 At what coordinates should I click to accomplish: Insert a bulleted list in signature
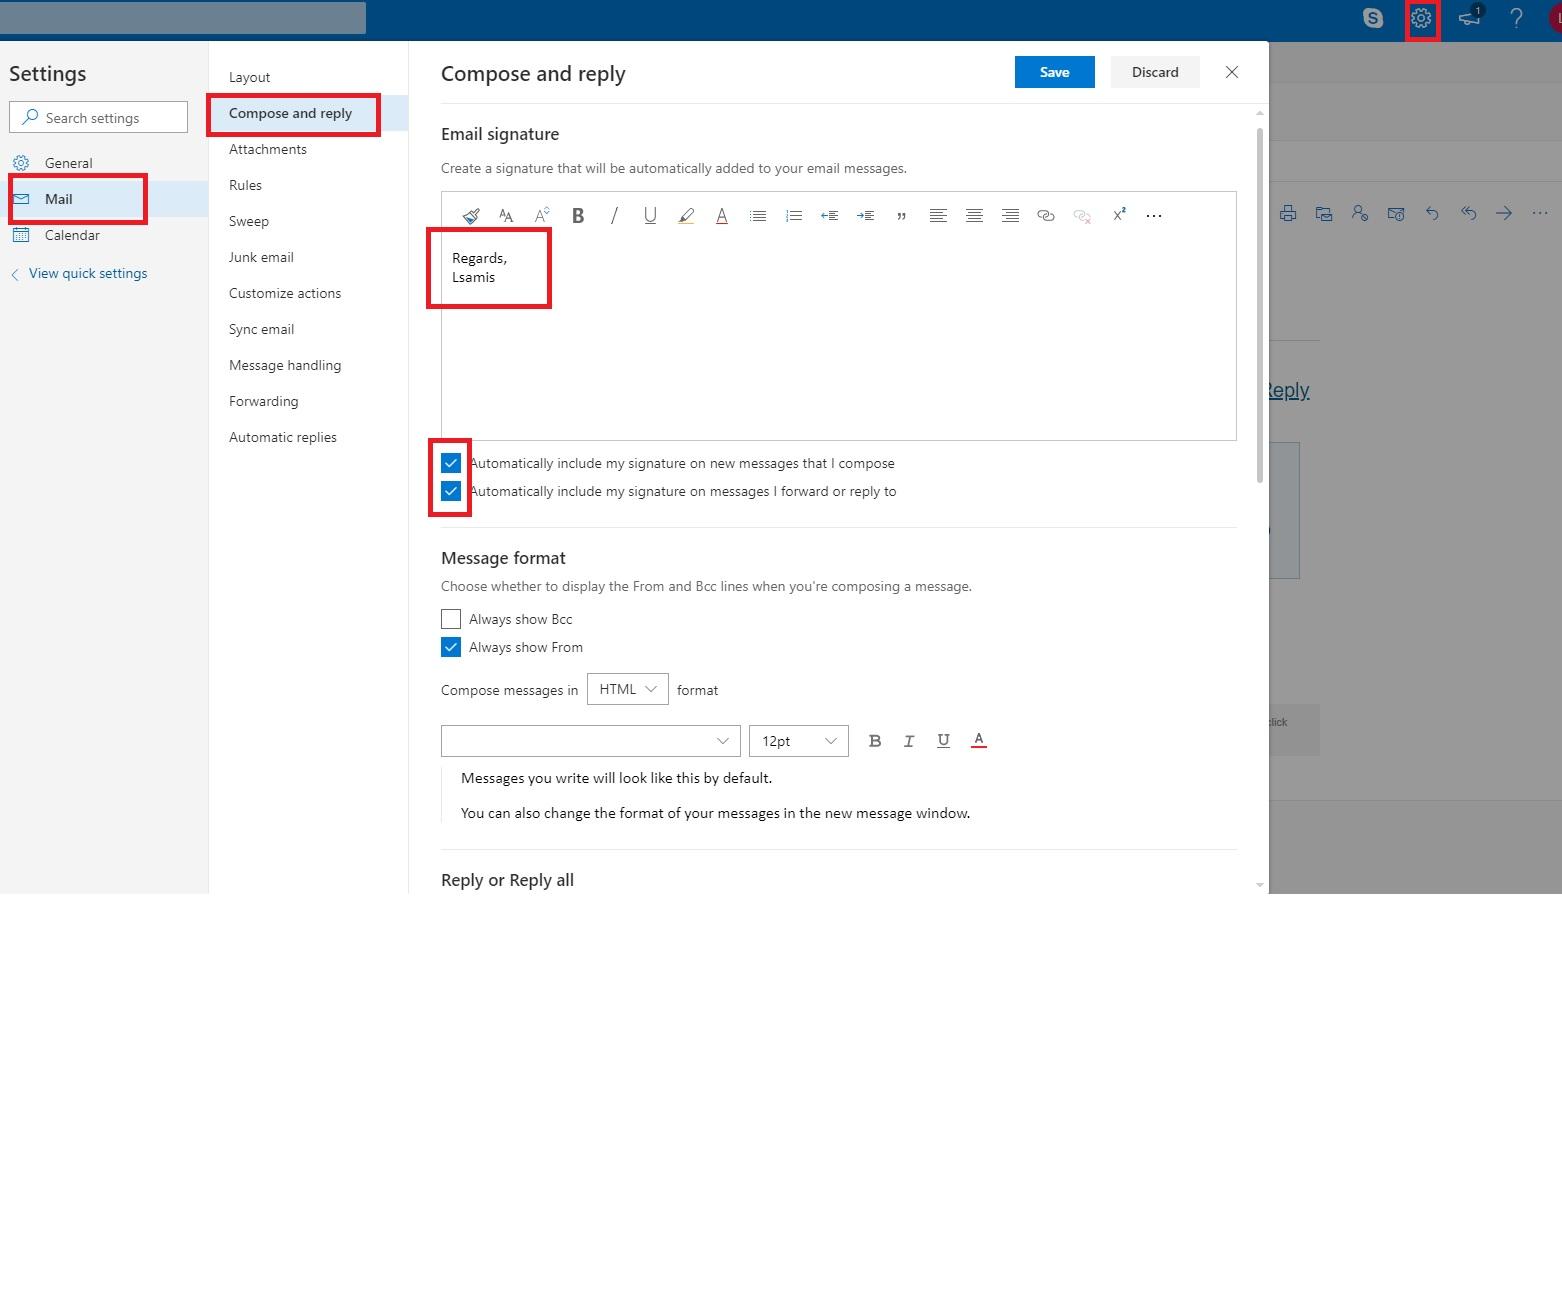[x=758, y=215]
